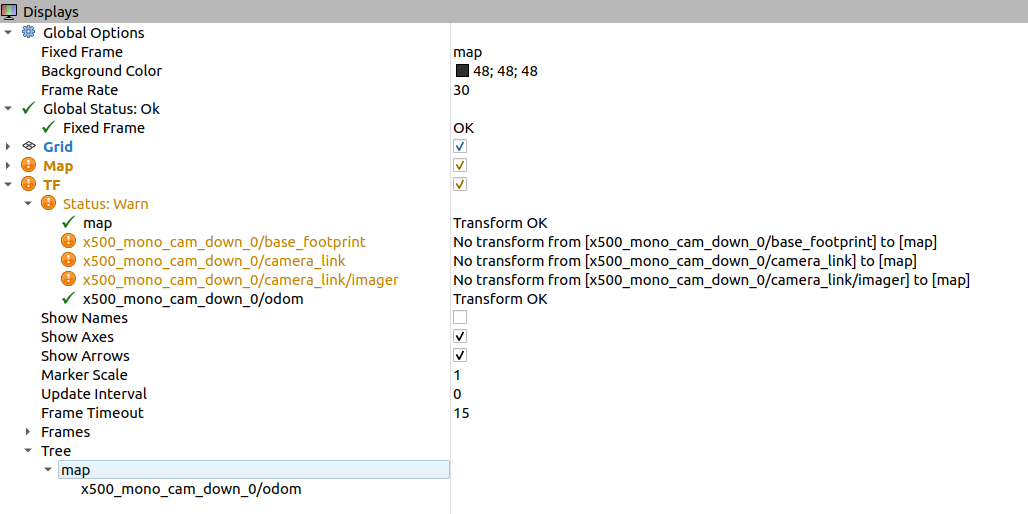The image size is (1028, 514).
Task: Click the Displays panel monitor icon
Action: [x=9, y=10]
